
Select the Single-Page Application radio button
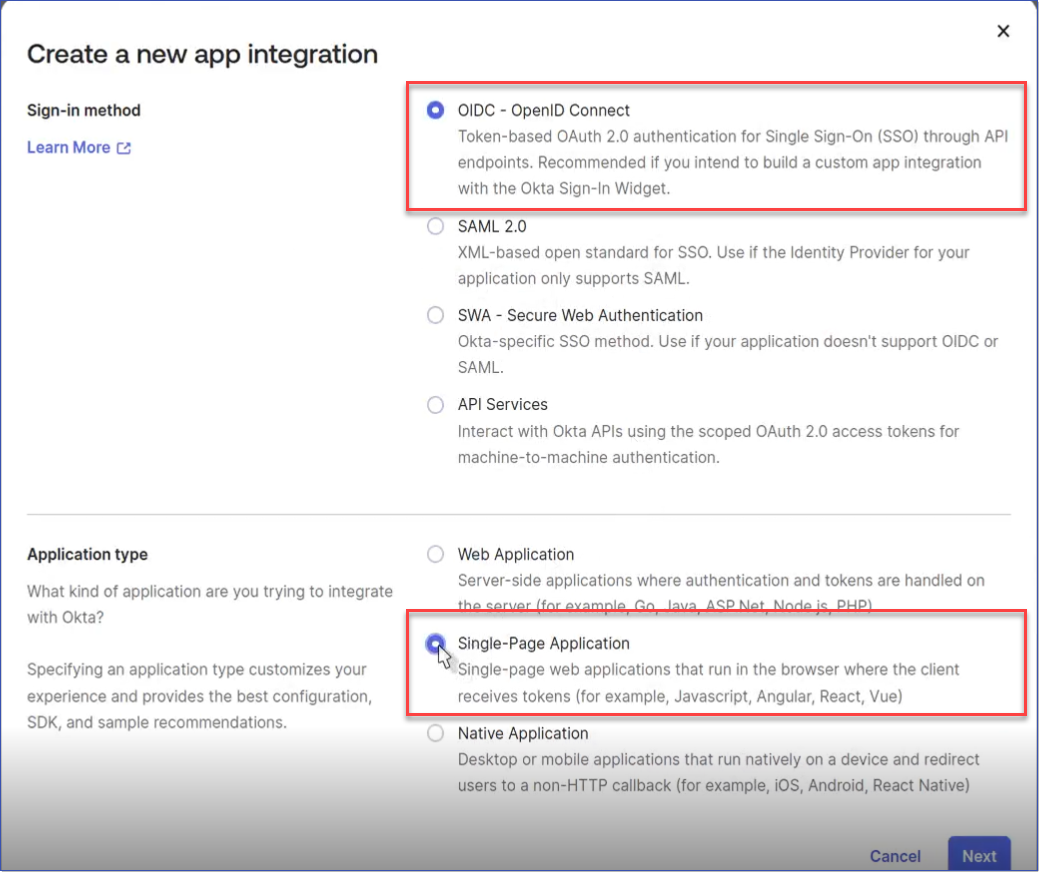[436, 643]
